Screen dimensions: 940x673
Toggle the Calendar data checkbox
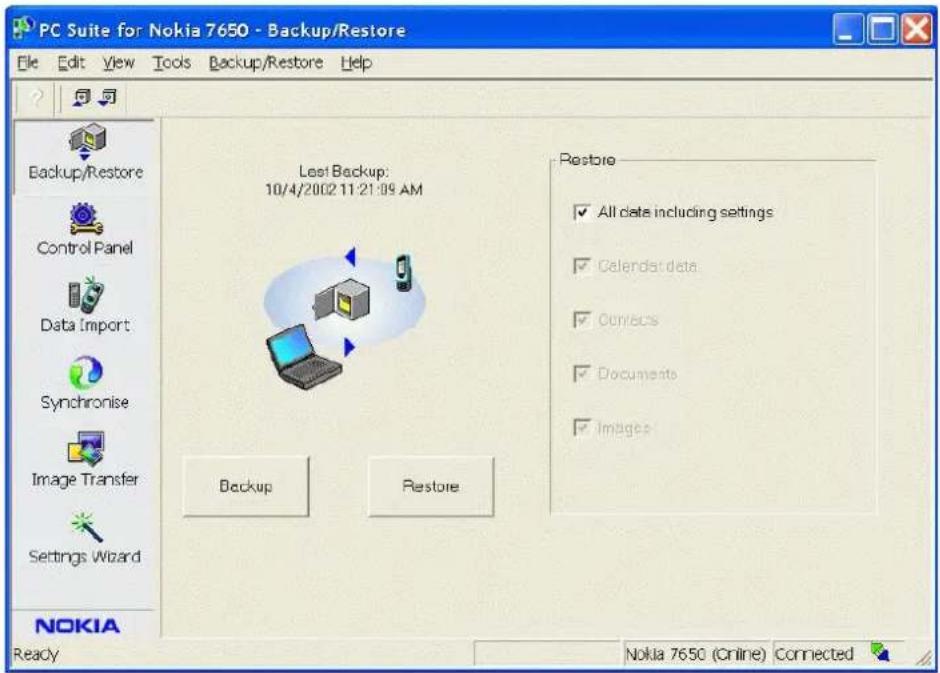582,265
